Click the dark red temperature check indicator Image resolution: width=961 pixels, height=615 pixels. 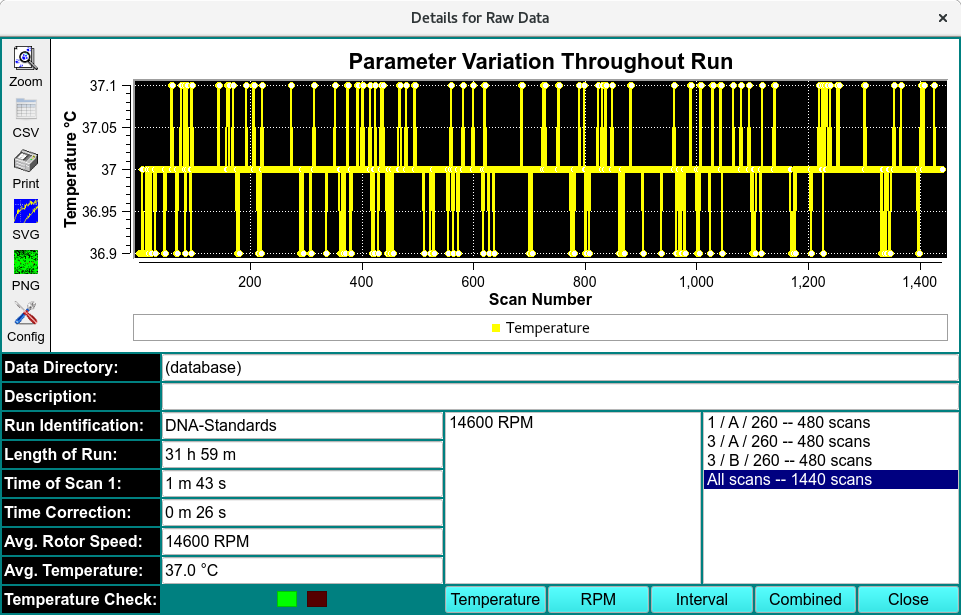317,599
